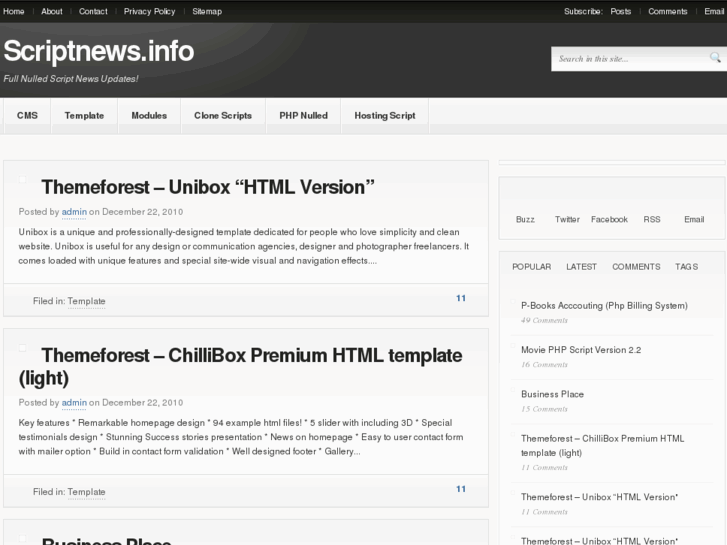Open the Clone Scripts category
The width and height of the screenshot is (727, 545).
[223, 115]
